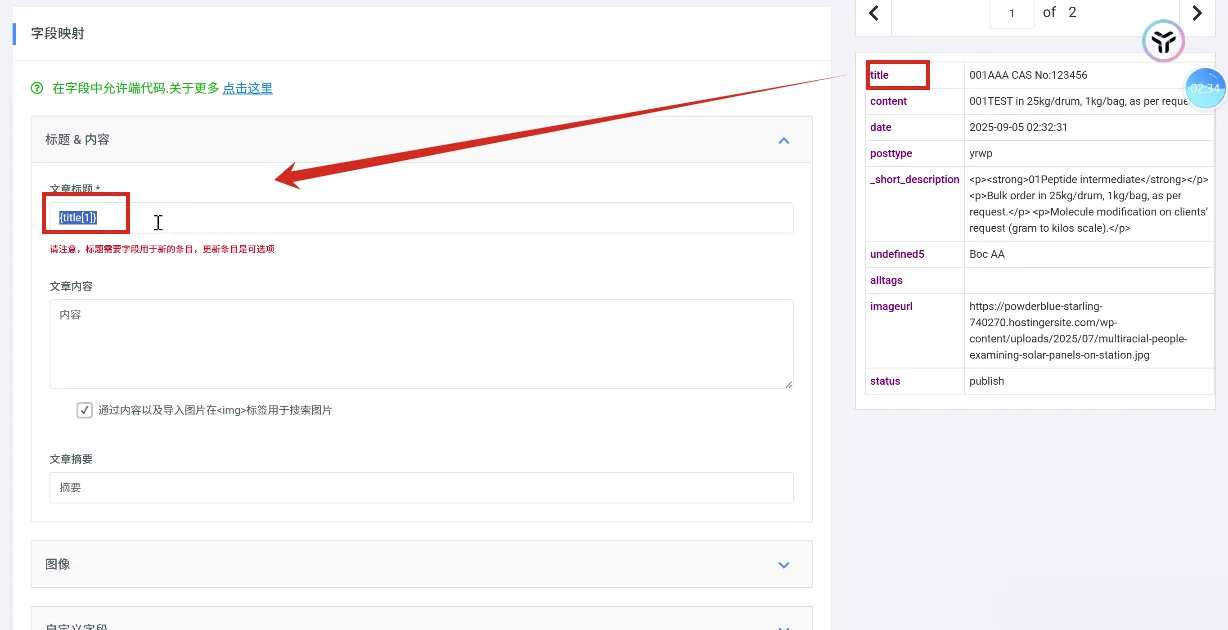The image size is (1228, 630).
Task: Click the 文章内容 text area
Action: click(x=420, y=343)
